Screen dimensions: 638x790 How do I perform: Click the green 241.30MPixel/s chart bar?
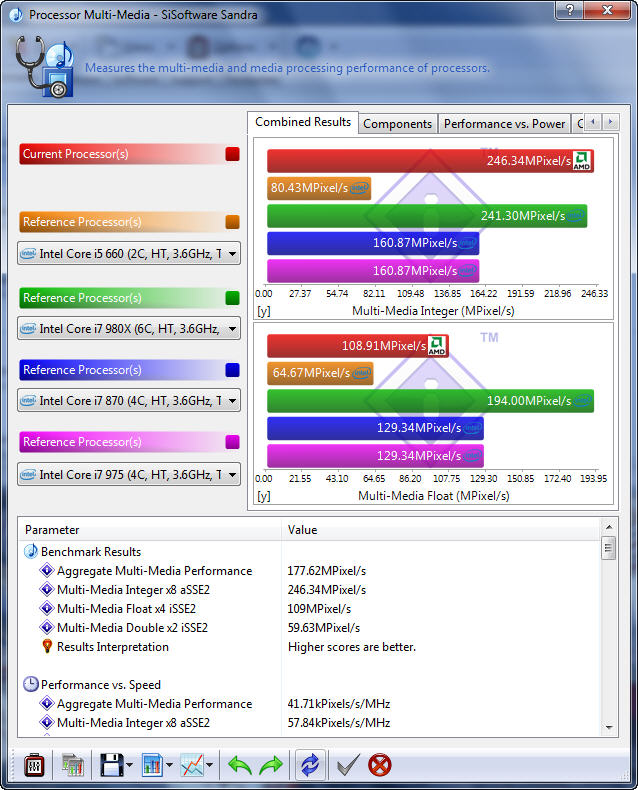[x=427, y=216]
